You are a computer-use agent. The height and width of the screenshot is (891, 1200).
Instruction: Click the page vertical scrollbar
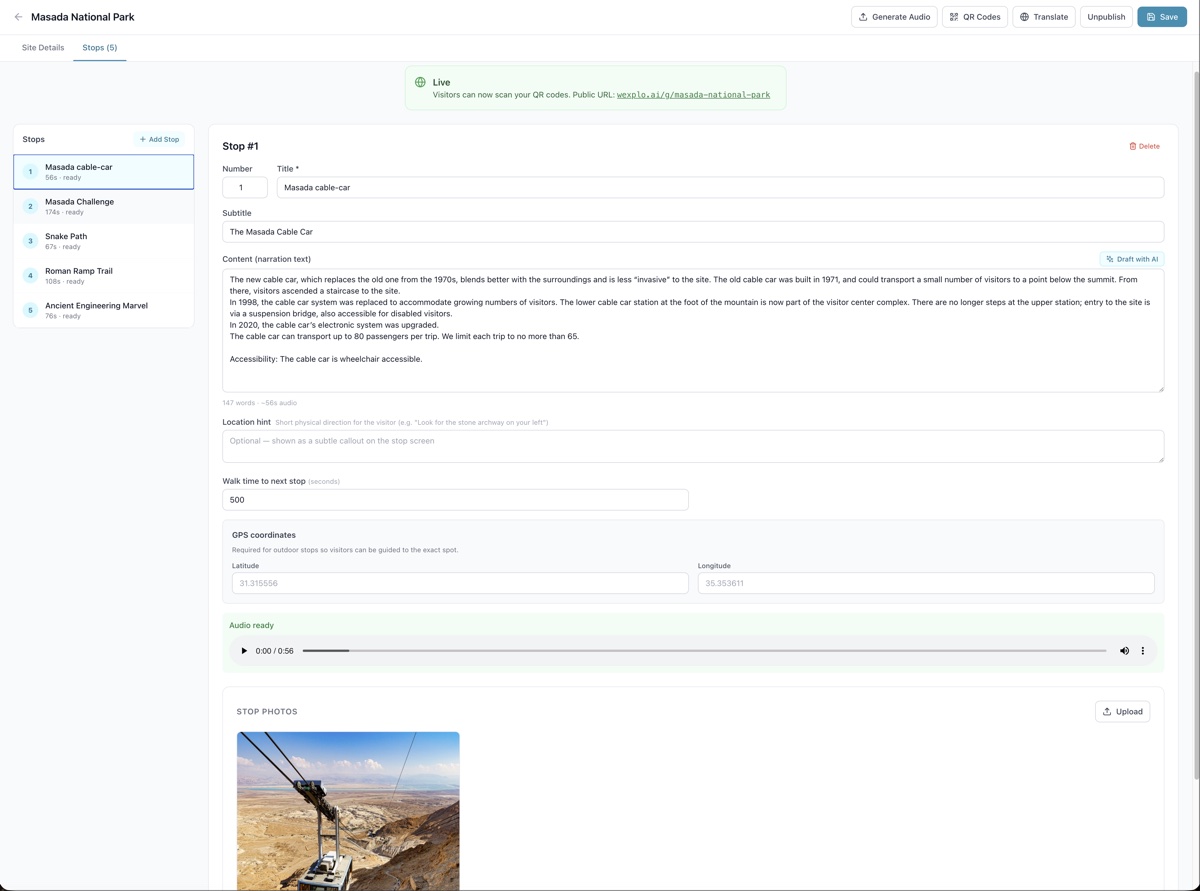click(x=1196, y=425)
